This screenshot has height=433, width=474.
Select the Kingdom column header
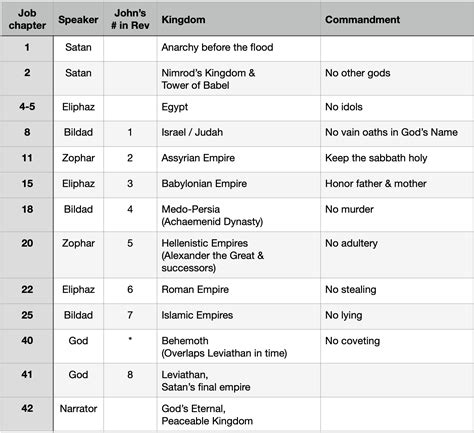click(x=239, y=19)
